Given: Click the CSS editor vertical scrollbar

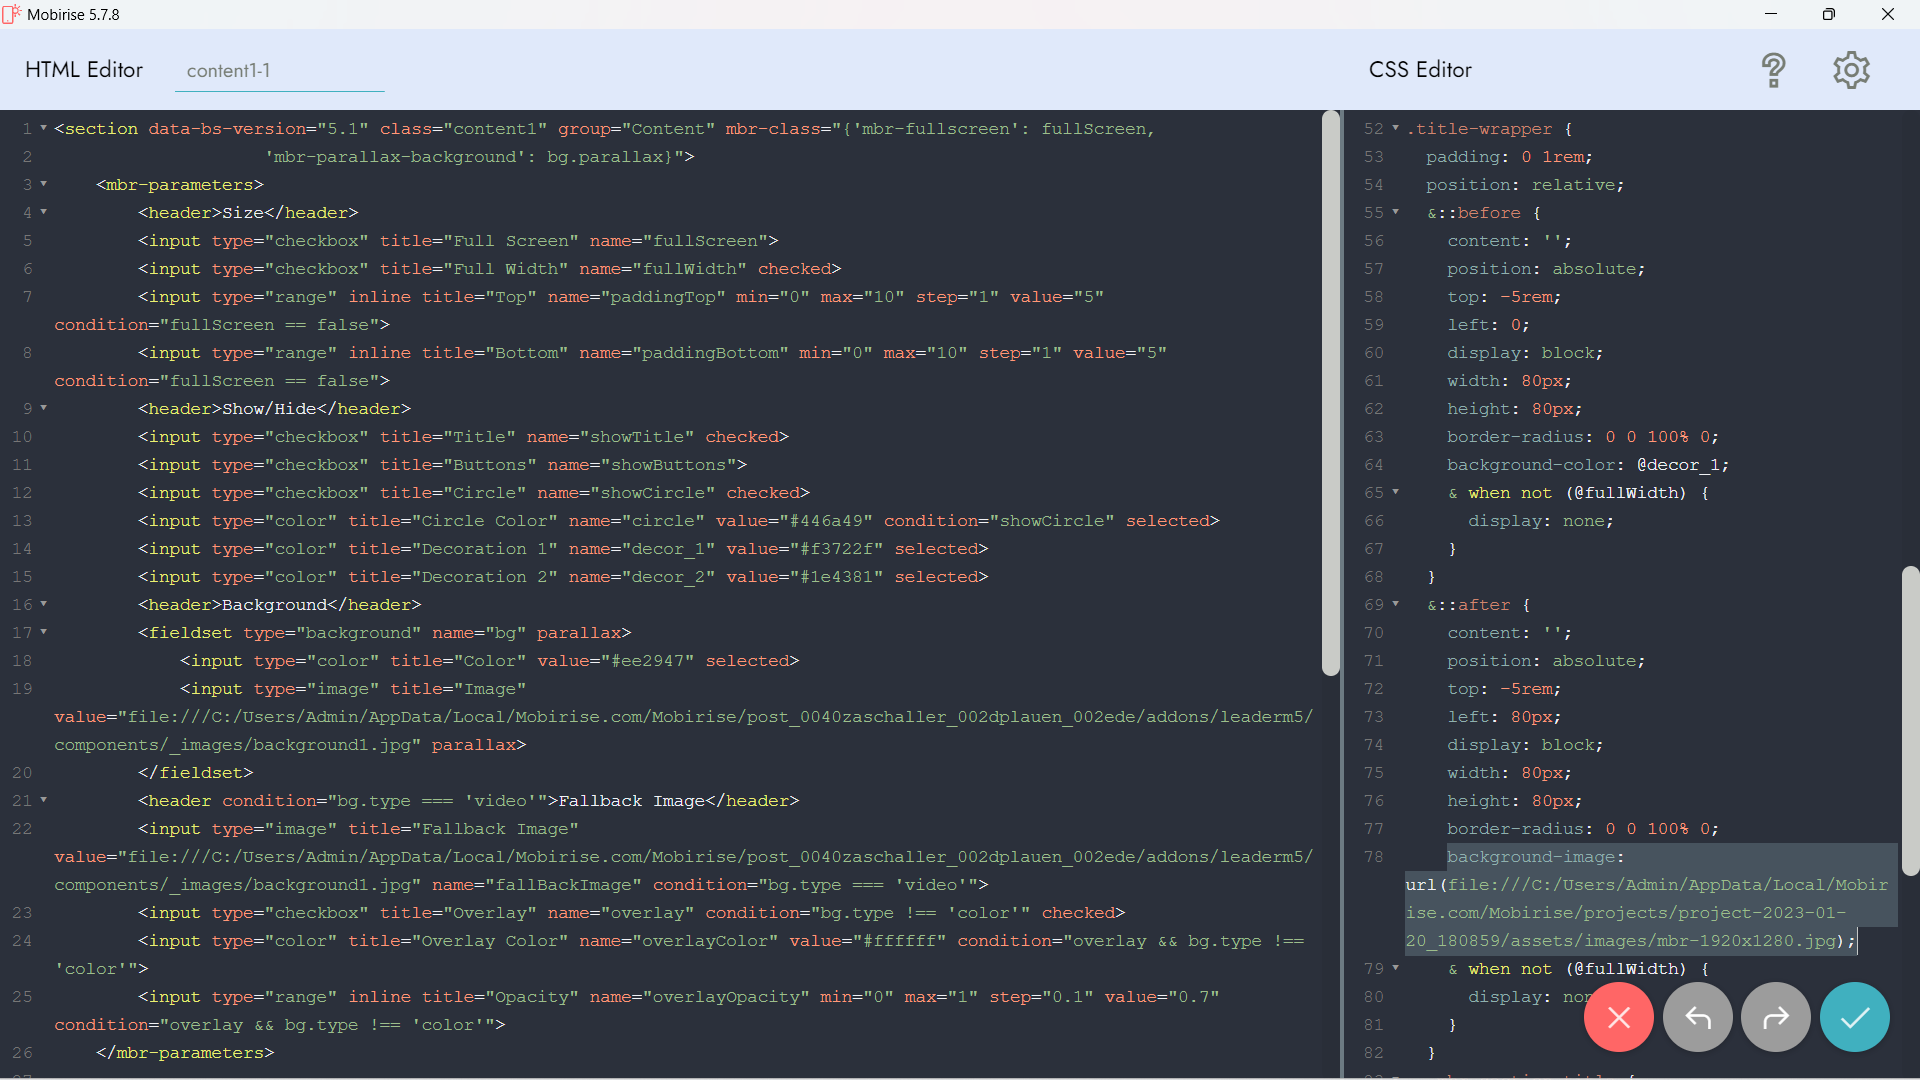Looking at the screenshot, I should (1909, 720).
